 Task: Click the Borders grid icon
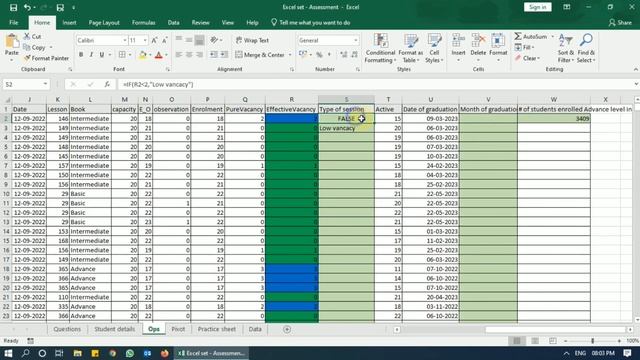(122, 55)
